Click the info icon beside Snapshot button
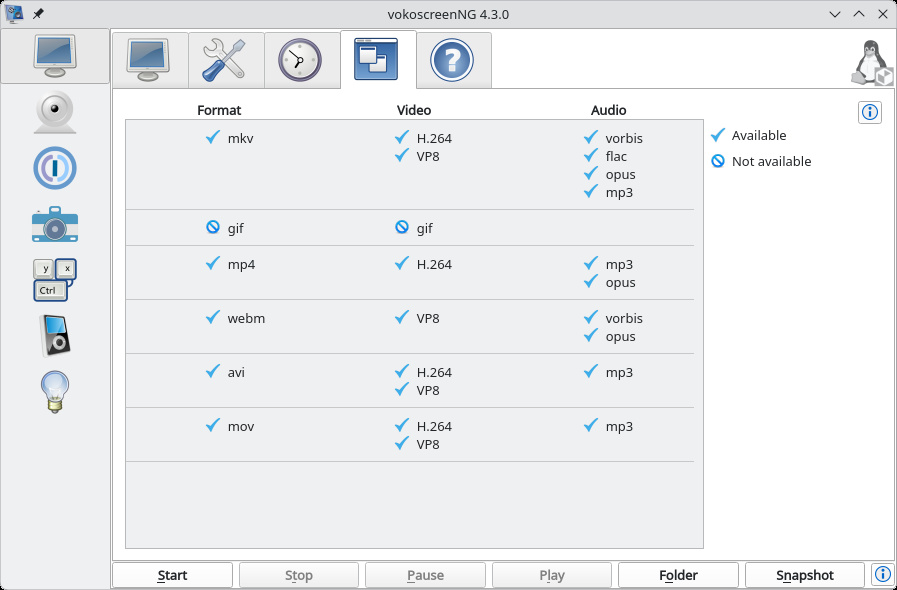 click(x=882, y=575)
